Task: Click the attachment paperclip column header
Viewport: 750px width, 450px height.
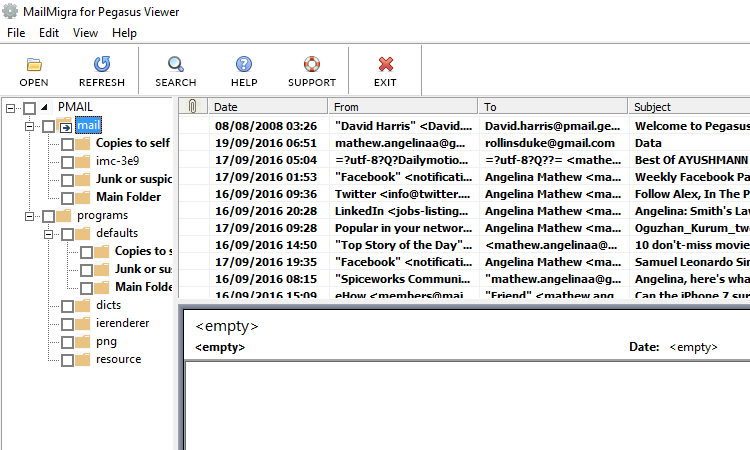Action: pyautogui.click(x=193, y=106)
